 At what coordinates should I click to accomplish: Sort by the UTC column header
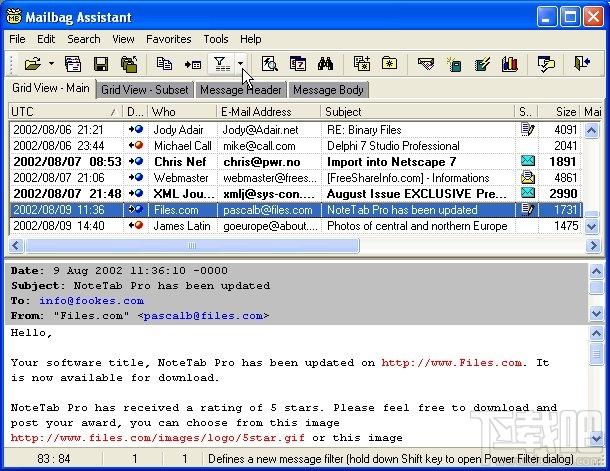pyautogui.click(x=65, y=112)
